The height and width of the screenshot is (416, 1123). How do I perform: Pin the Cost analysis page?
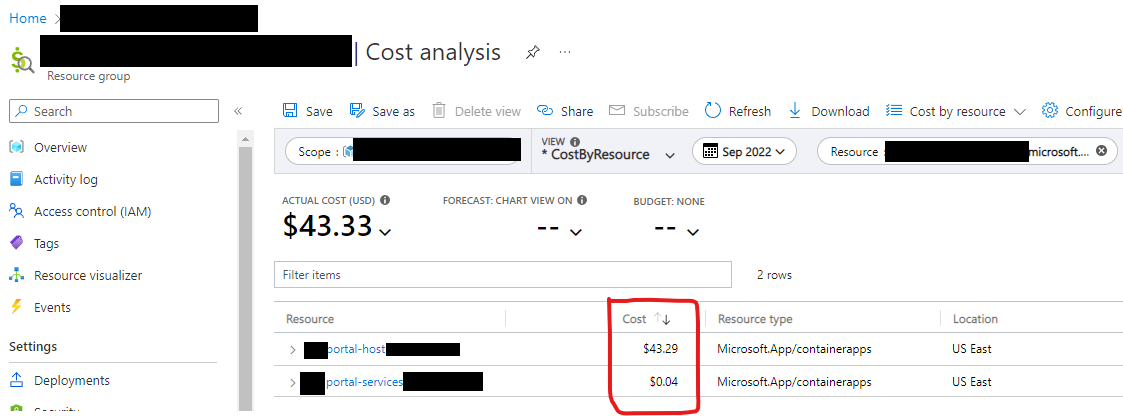[x=532, y=52]
